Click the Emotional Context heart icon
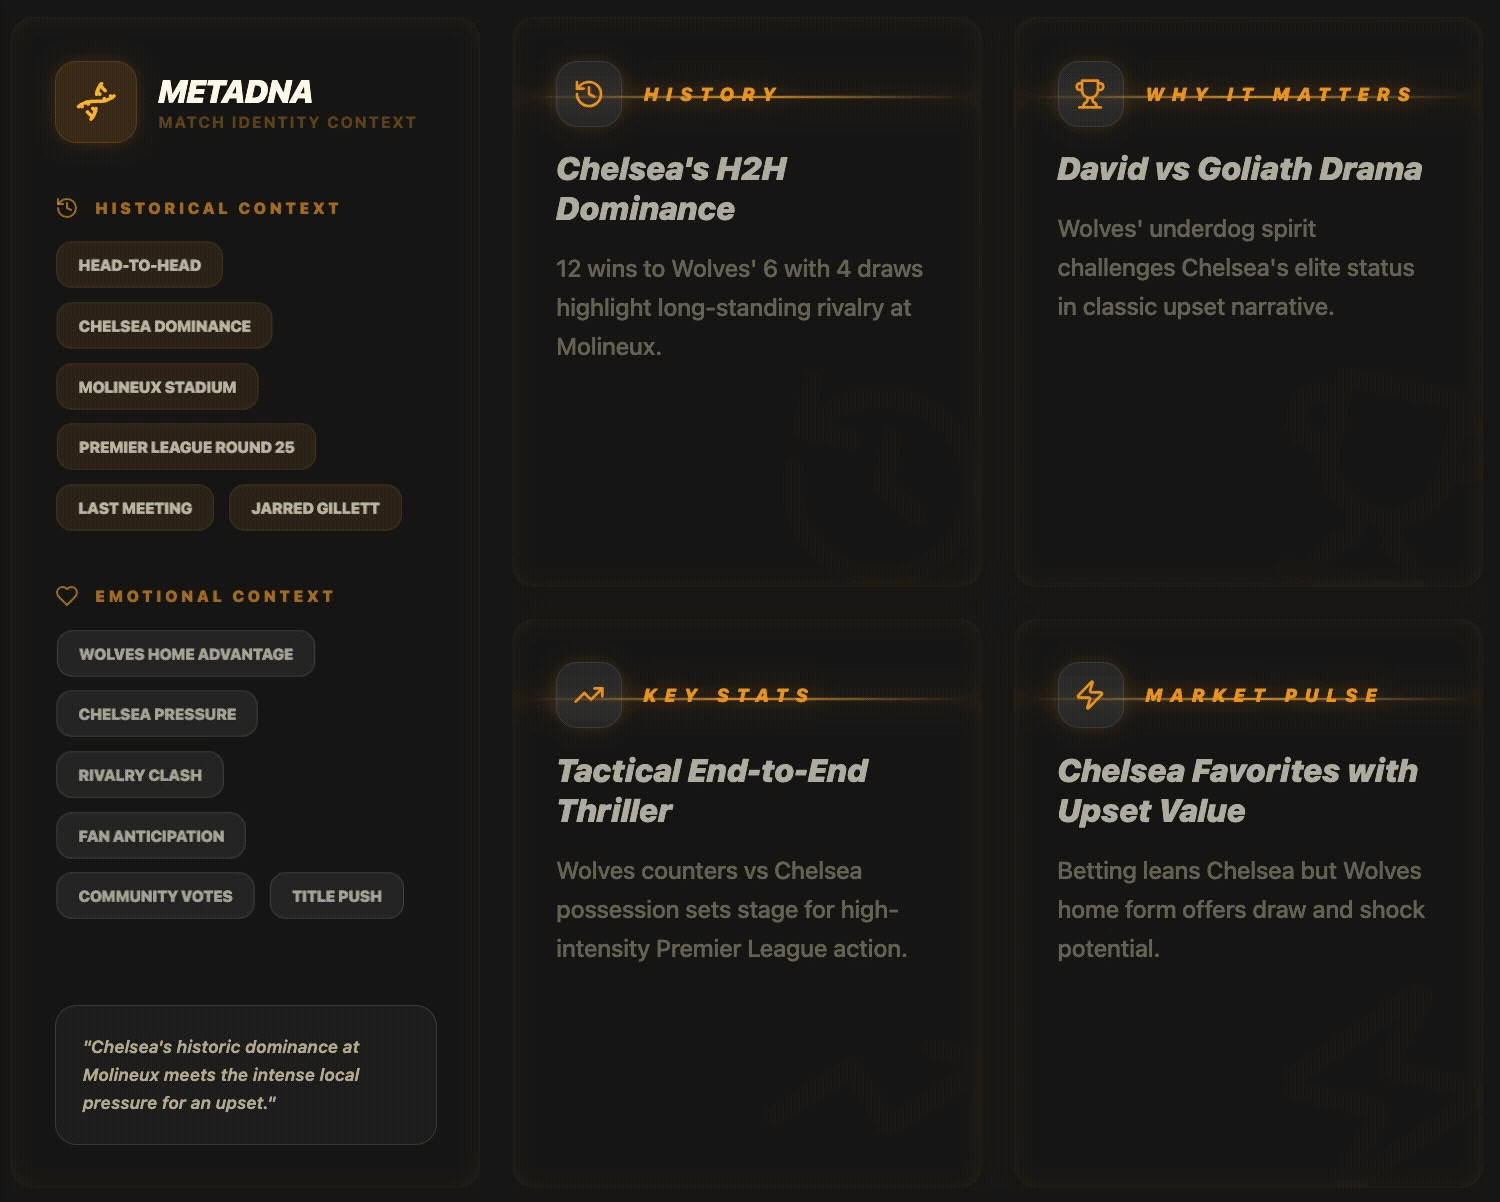Viewport: 1500px width, 1202px height. (x=67, y=596)
